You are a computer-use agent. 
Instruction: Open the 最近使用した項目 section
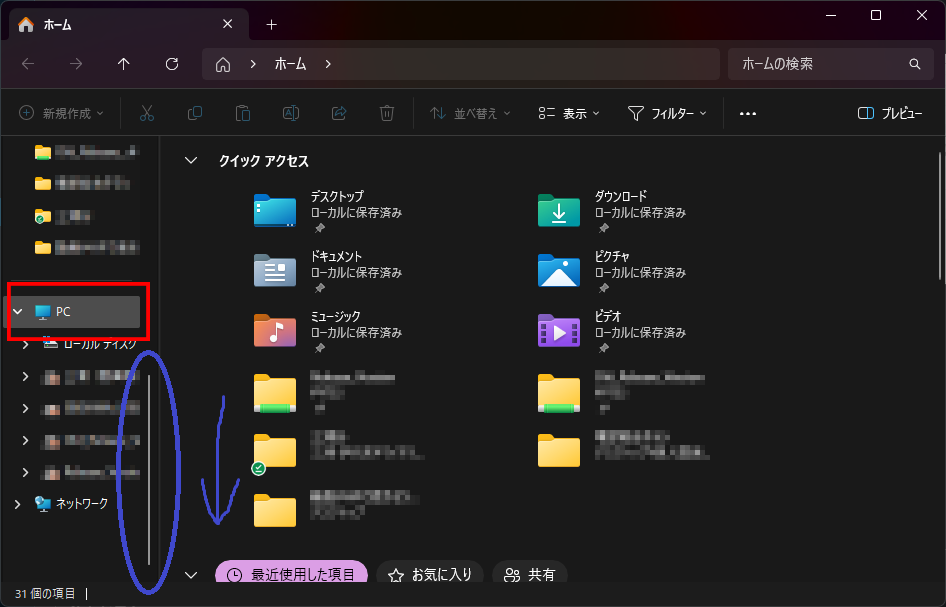(x=291, y=573)
